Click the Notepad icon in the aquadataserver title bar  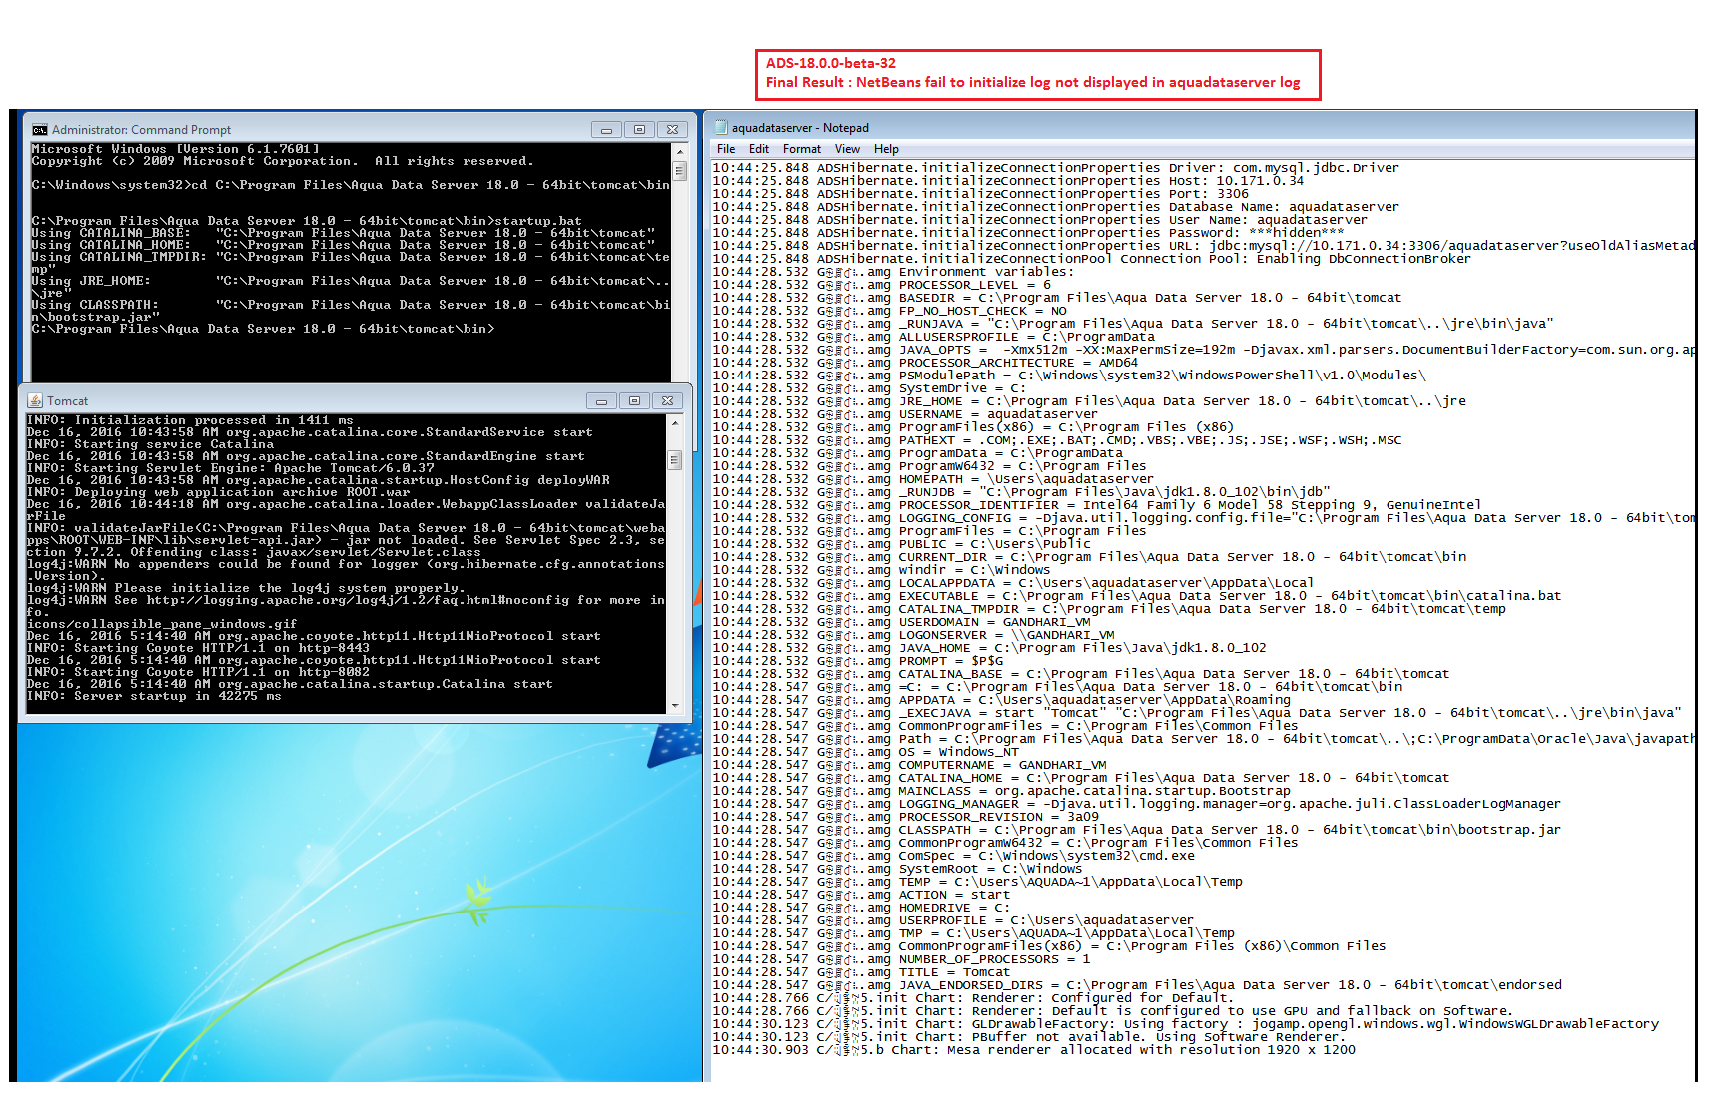(x=720, y=128)
